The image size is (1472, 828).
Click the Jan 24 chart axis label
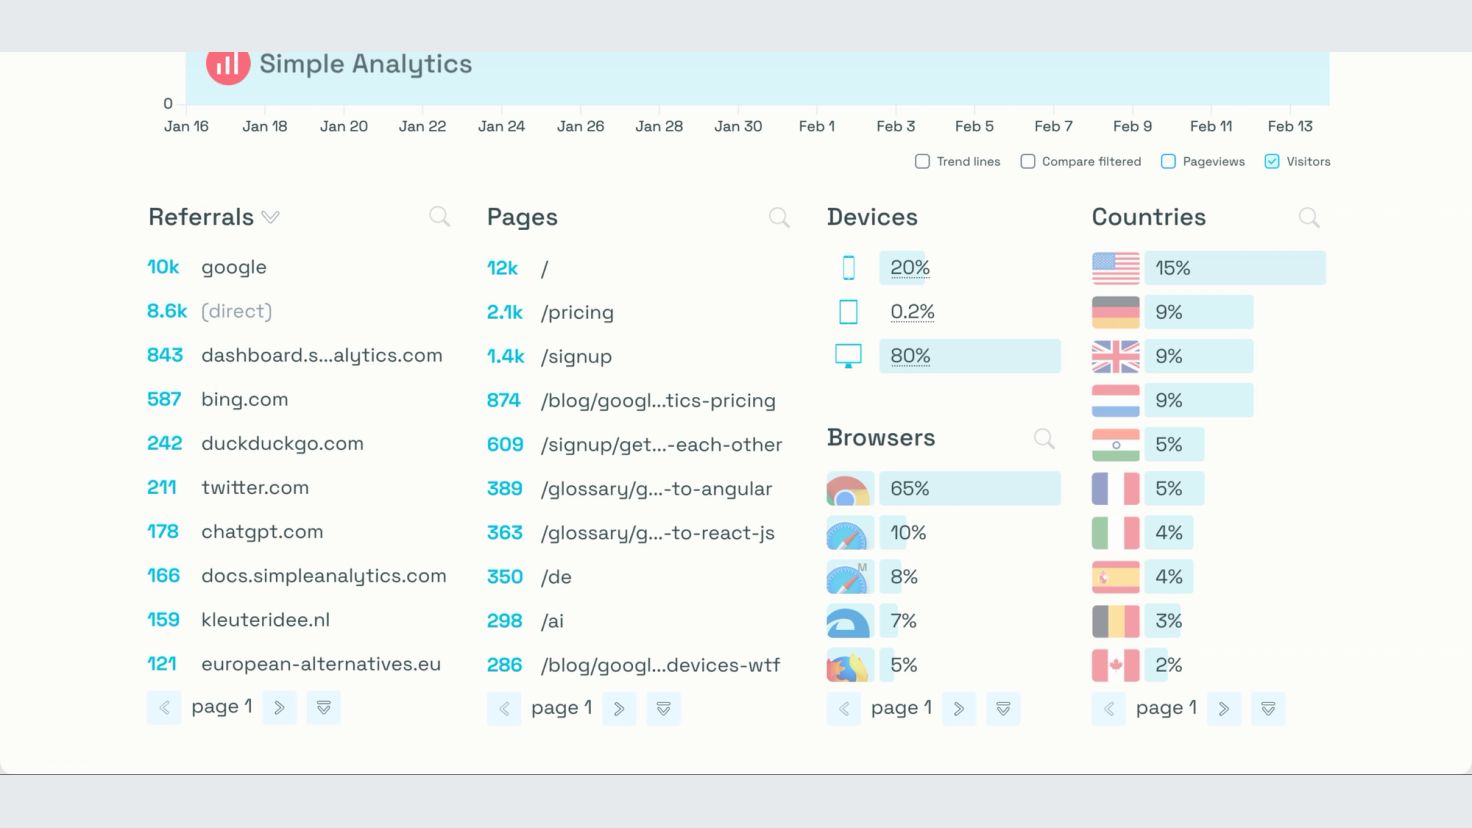(x=501, y=126)
